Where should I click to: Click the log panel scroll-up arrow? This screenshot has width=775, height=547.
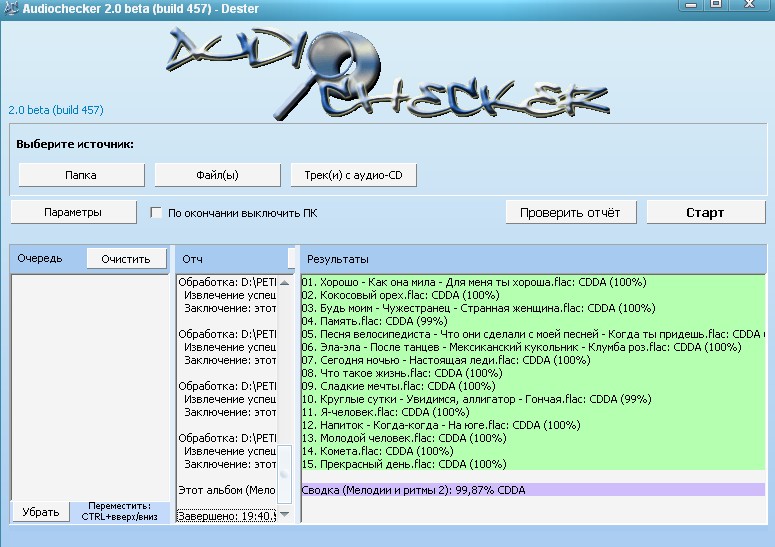[x=284, y=283]
